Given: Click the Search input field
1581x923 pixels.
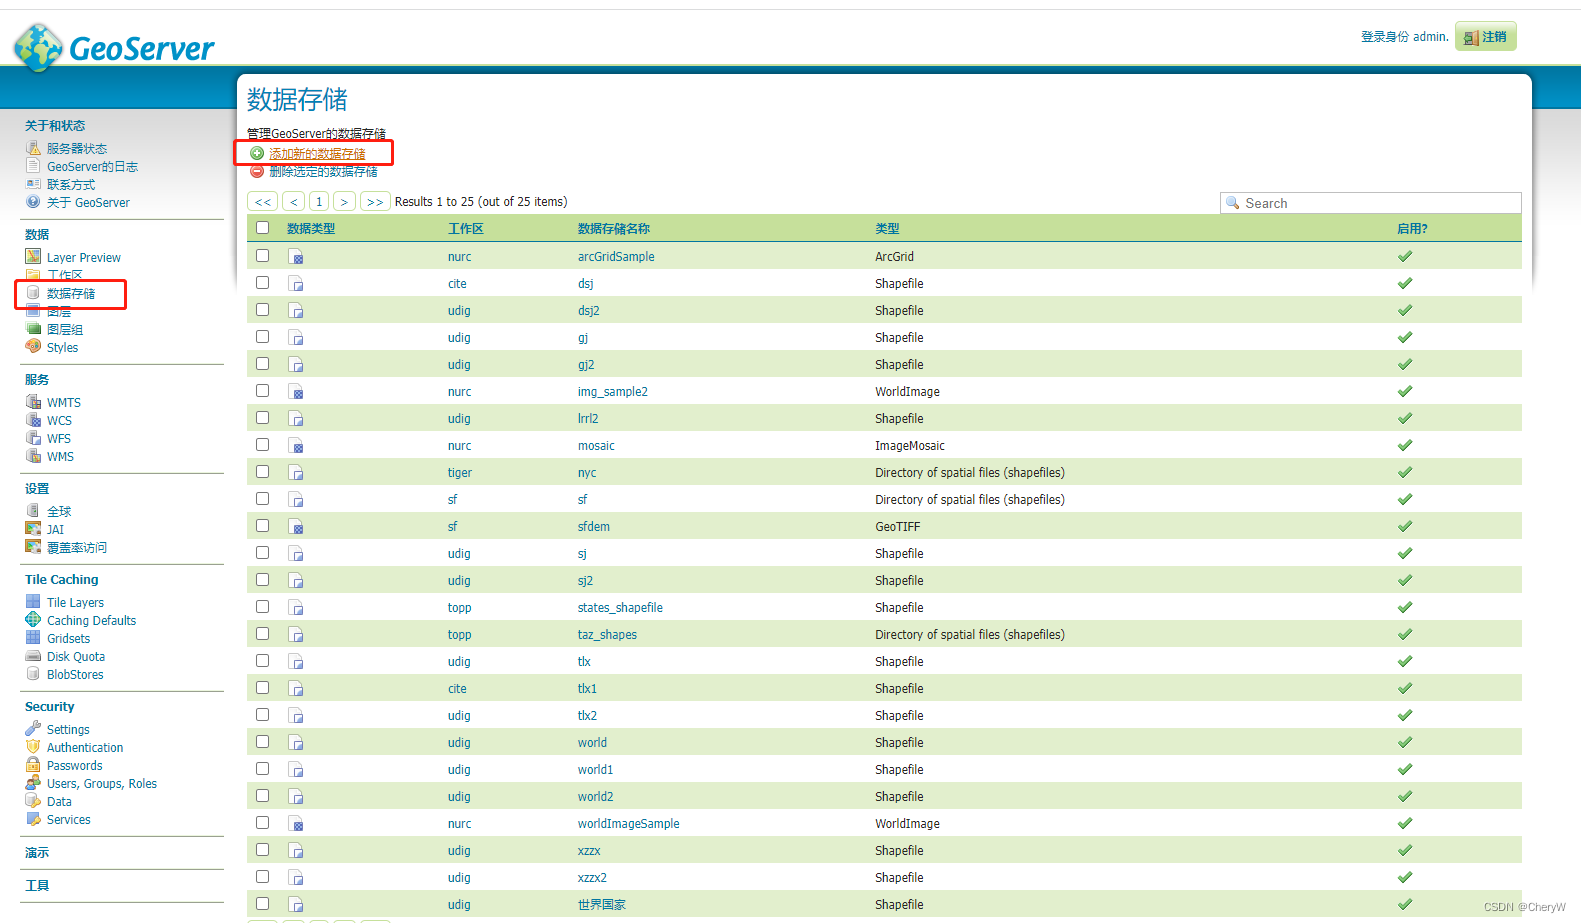Looking at the screenshot, I should point(1371,203).
